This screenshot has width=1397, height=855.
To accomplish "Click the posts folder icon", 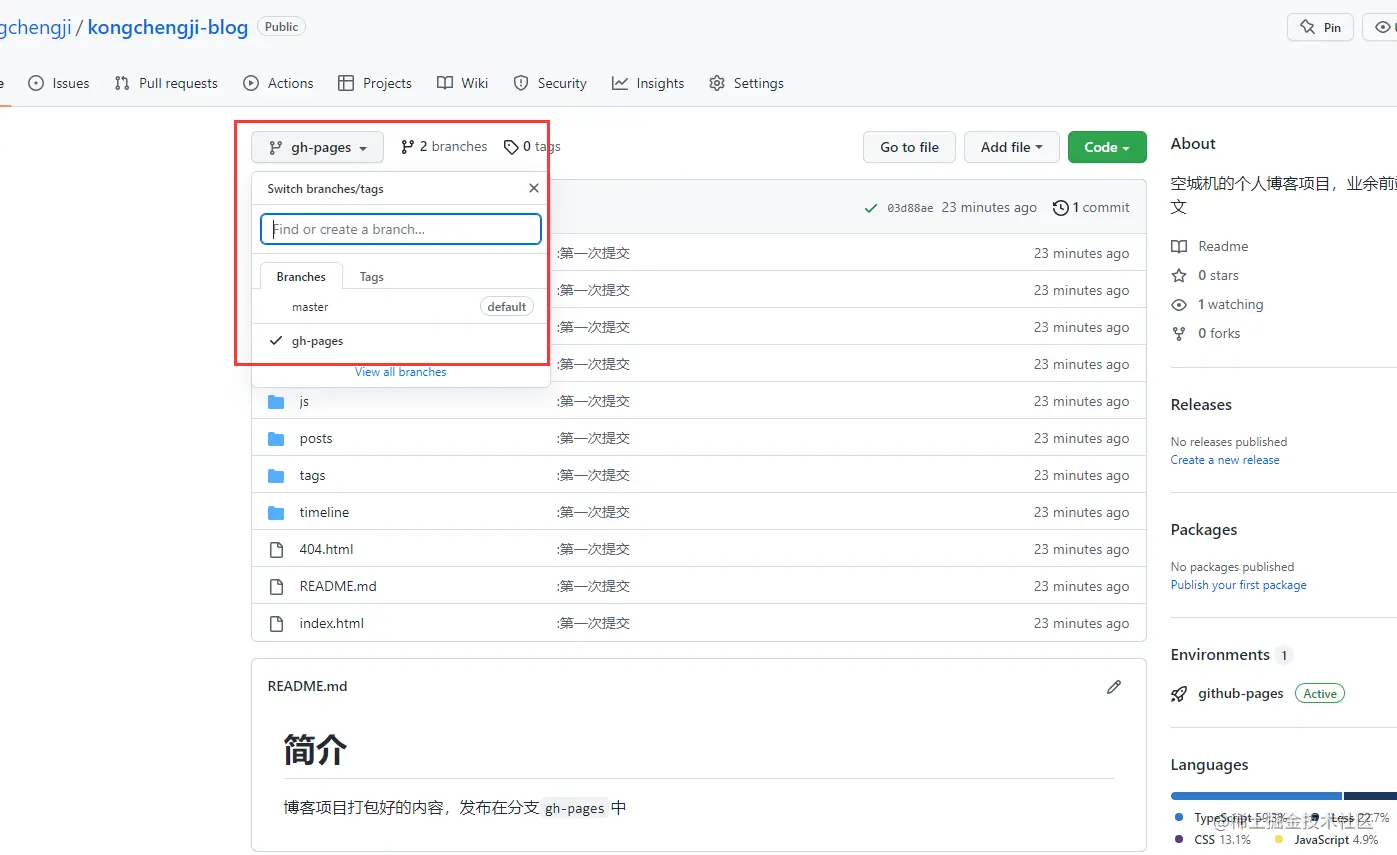I will [276, 438].
